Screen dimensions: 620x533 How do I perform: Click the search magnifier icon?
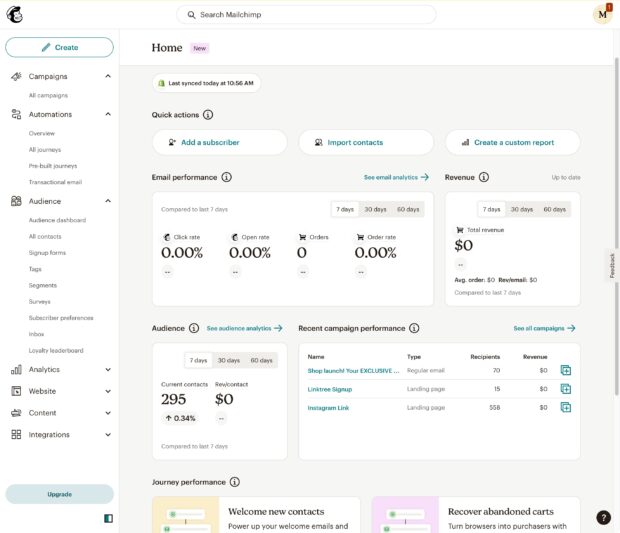pyautogui.click(x=191, y=15)
